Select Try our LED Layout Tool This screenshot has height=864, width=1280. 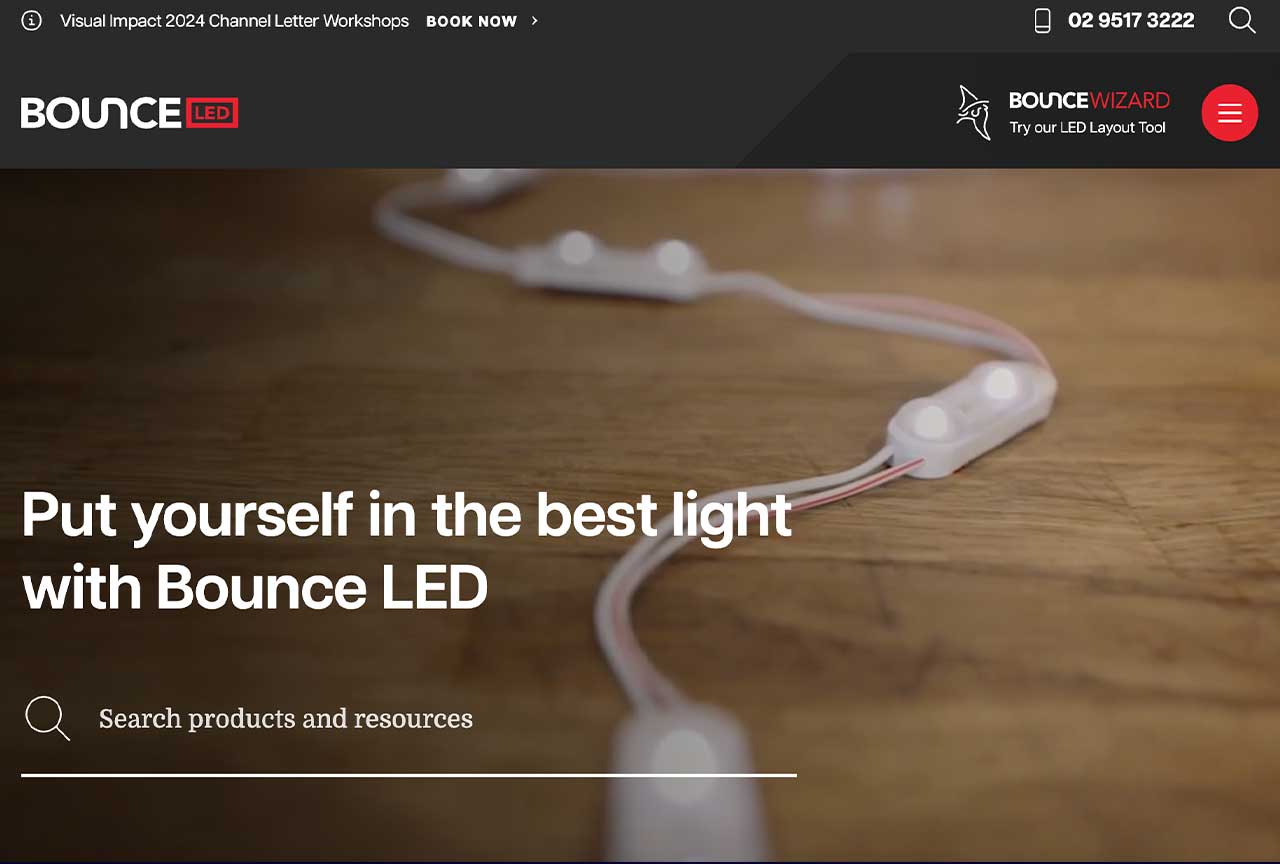(x=1088, y=128)
